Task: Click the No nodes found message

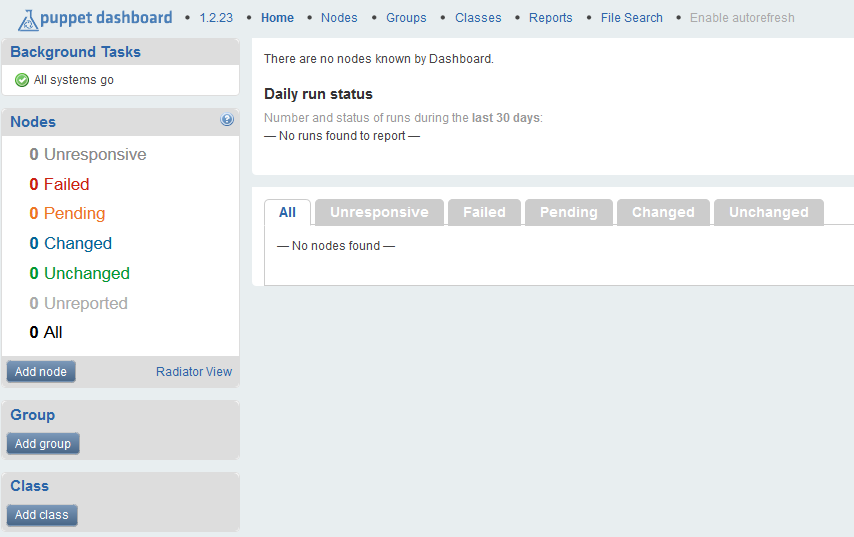Action: point(336,246)
